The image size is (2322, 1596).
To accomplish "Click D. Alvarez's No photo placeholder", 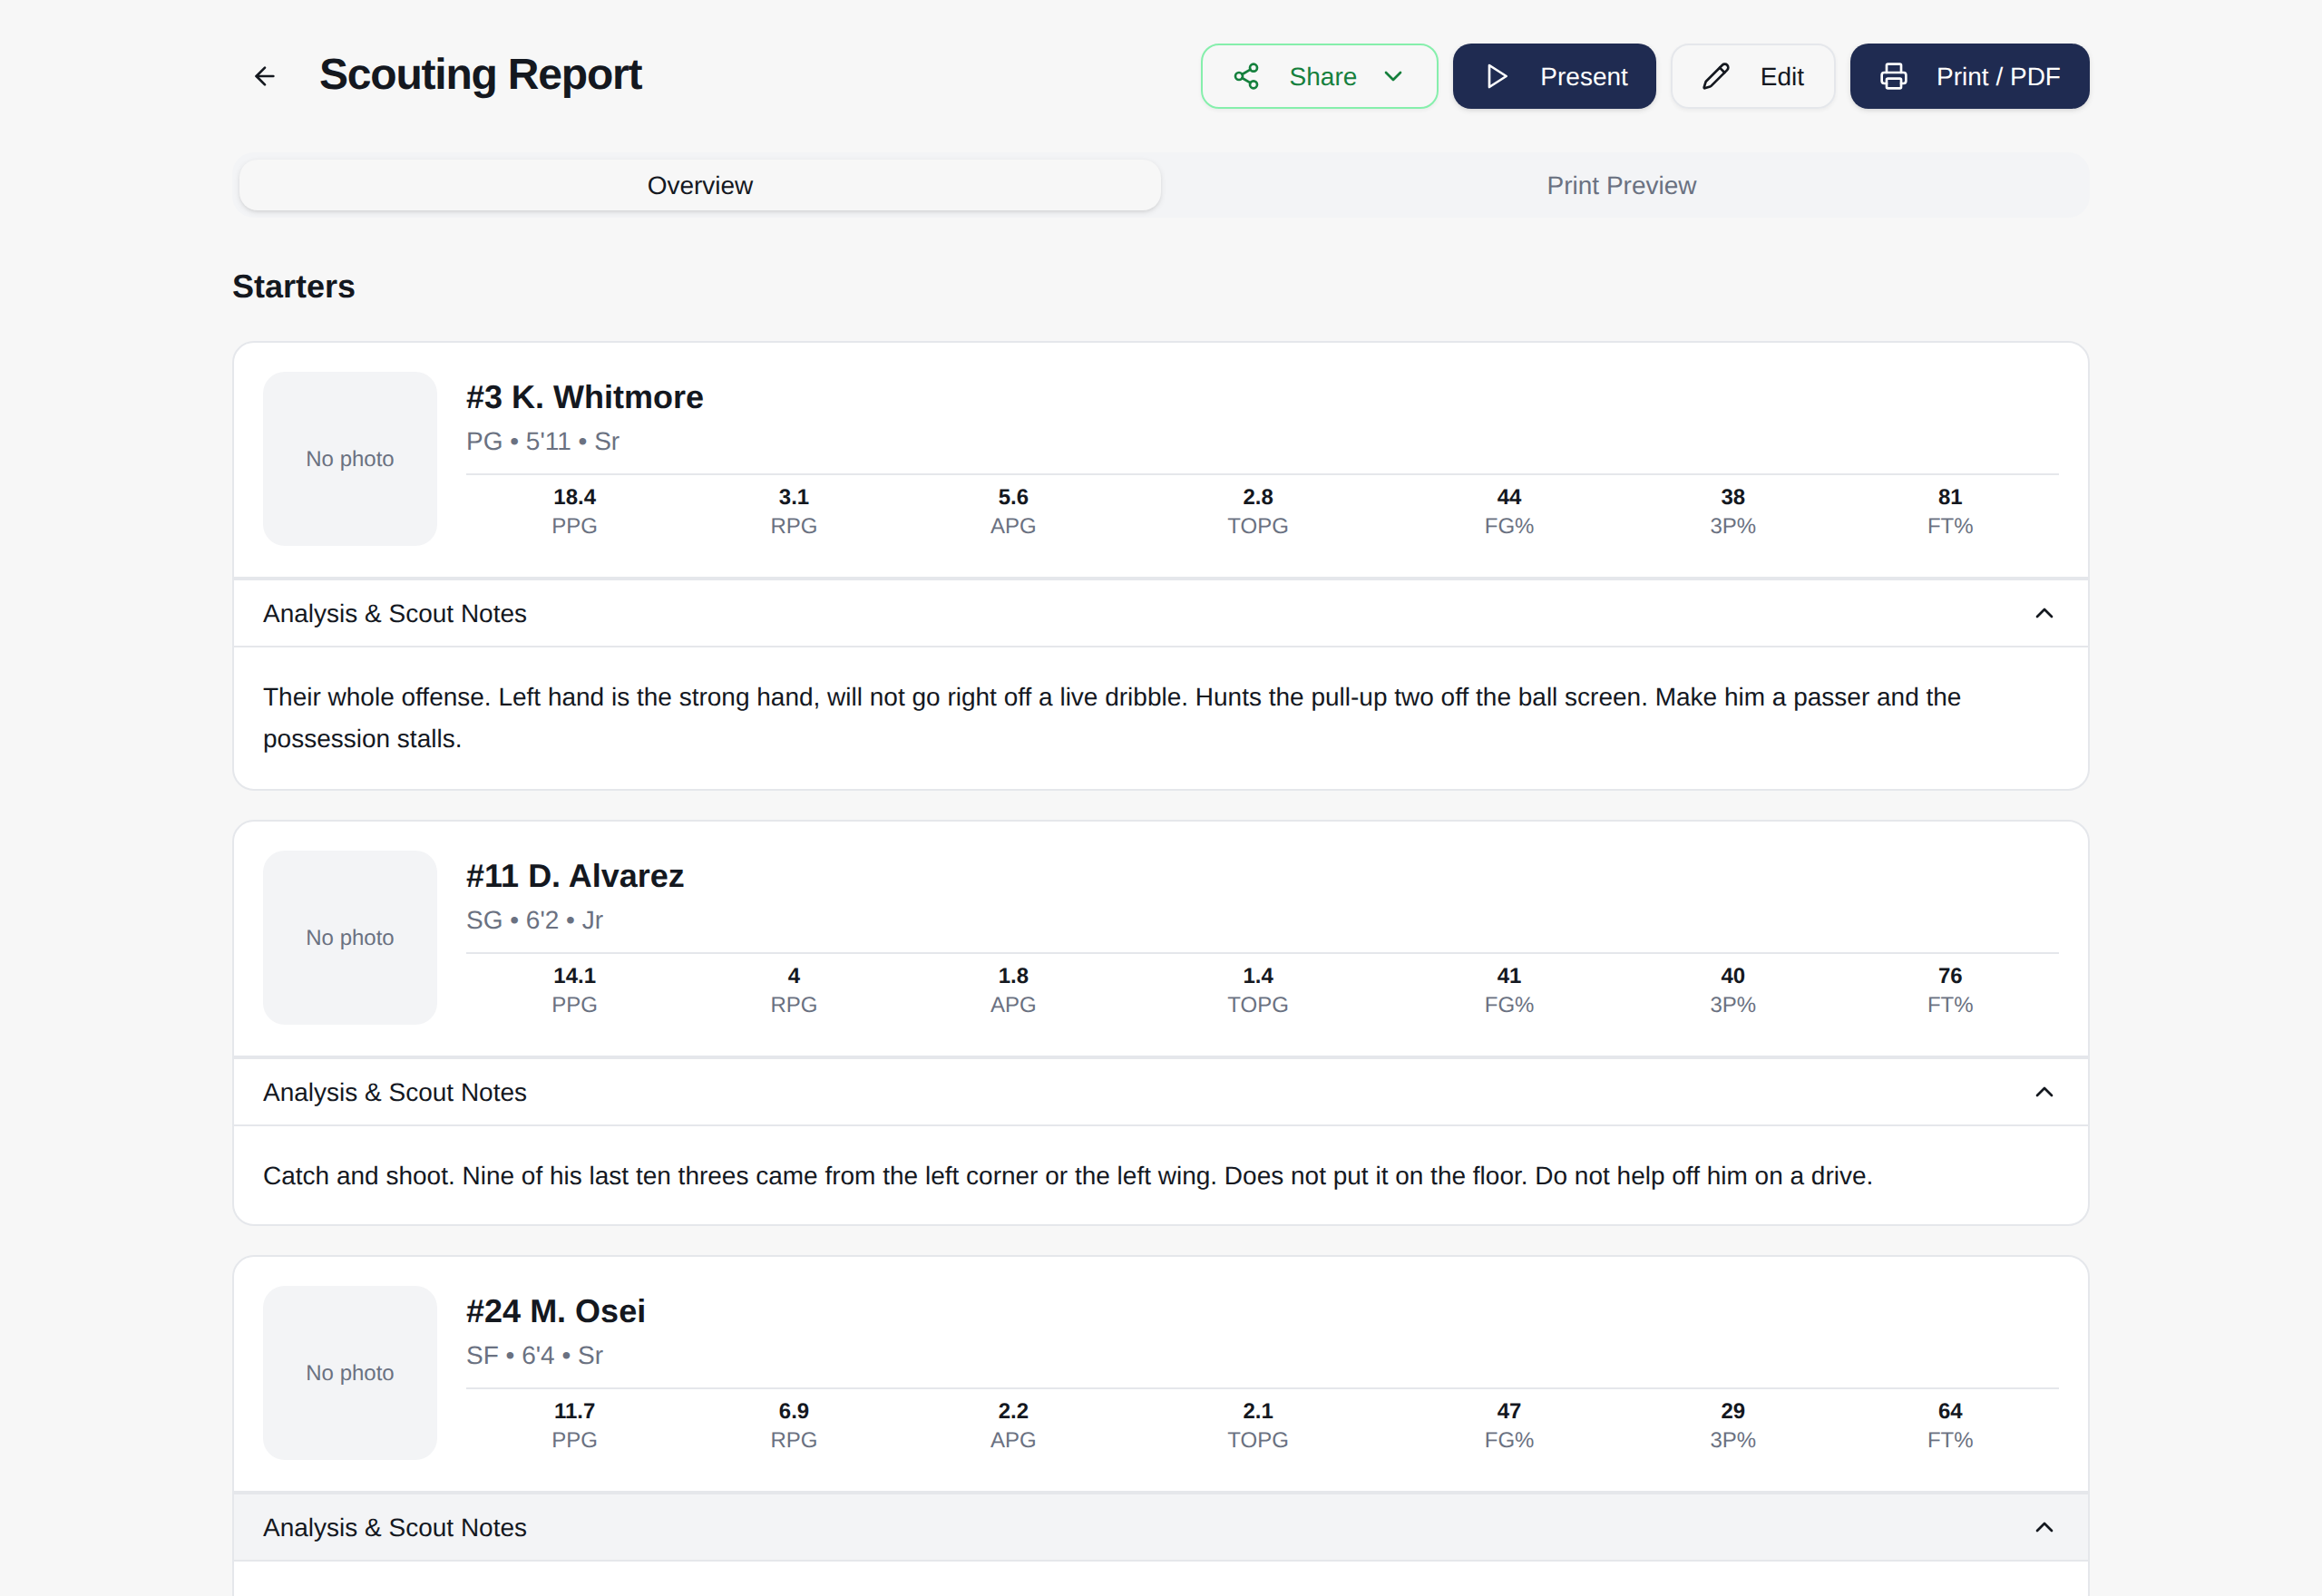I will pyautogui.click(x=350, y=938).
